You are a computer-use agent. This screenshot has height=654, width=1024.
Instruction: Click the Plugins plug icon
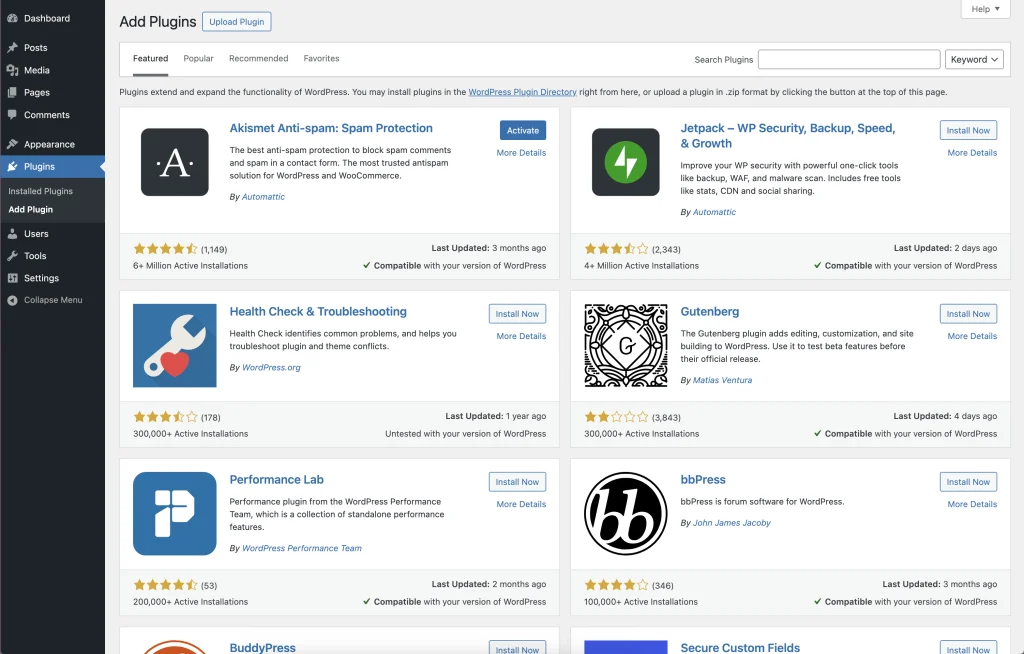12,167
